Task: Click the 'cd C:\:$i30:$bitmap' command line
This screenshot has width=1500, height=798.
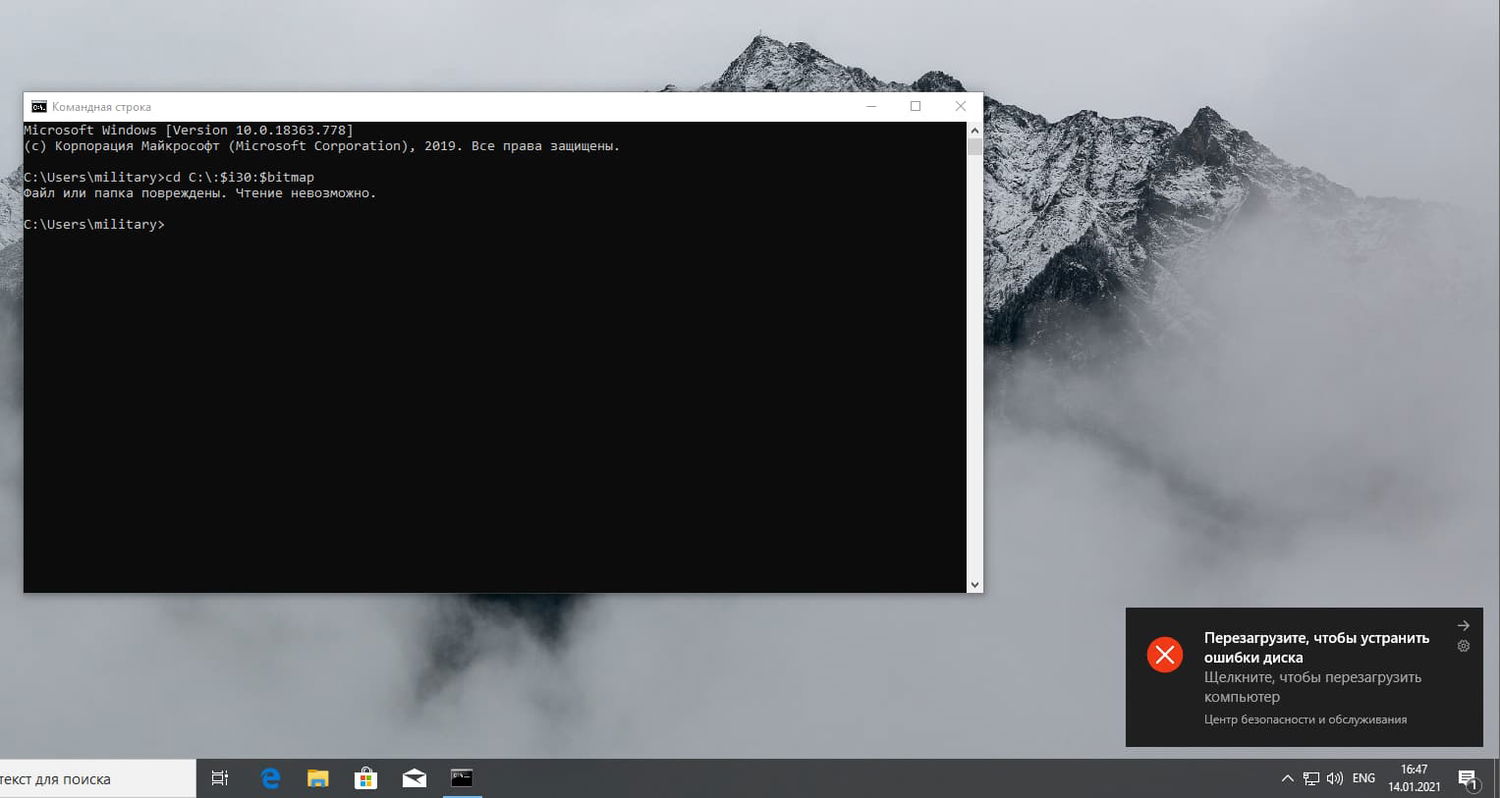Action: (169, 177)
